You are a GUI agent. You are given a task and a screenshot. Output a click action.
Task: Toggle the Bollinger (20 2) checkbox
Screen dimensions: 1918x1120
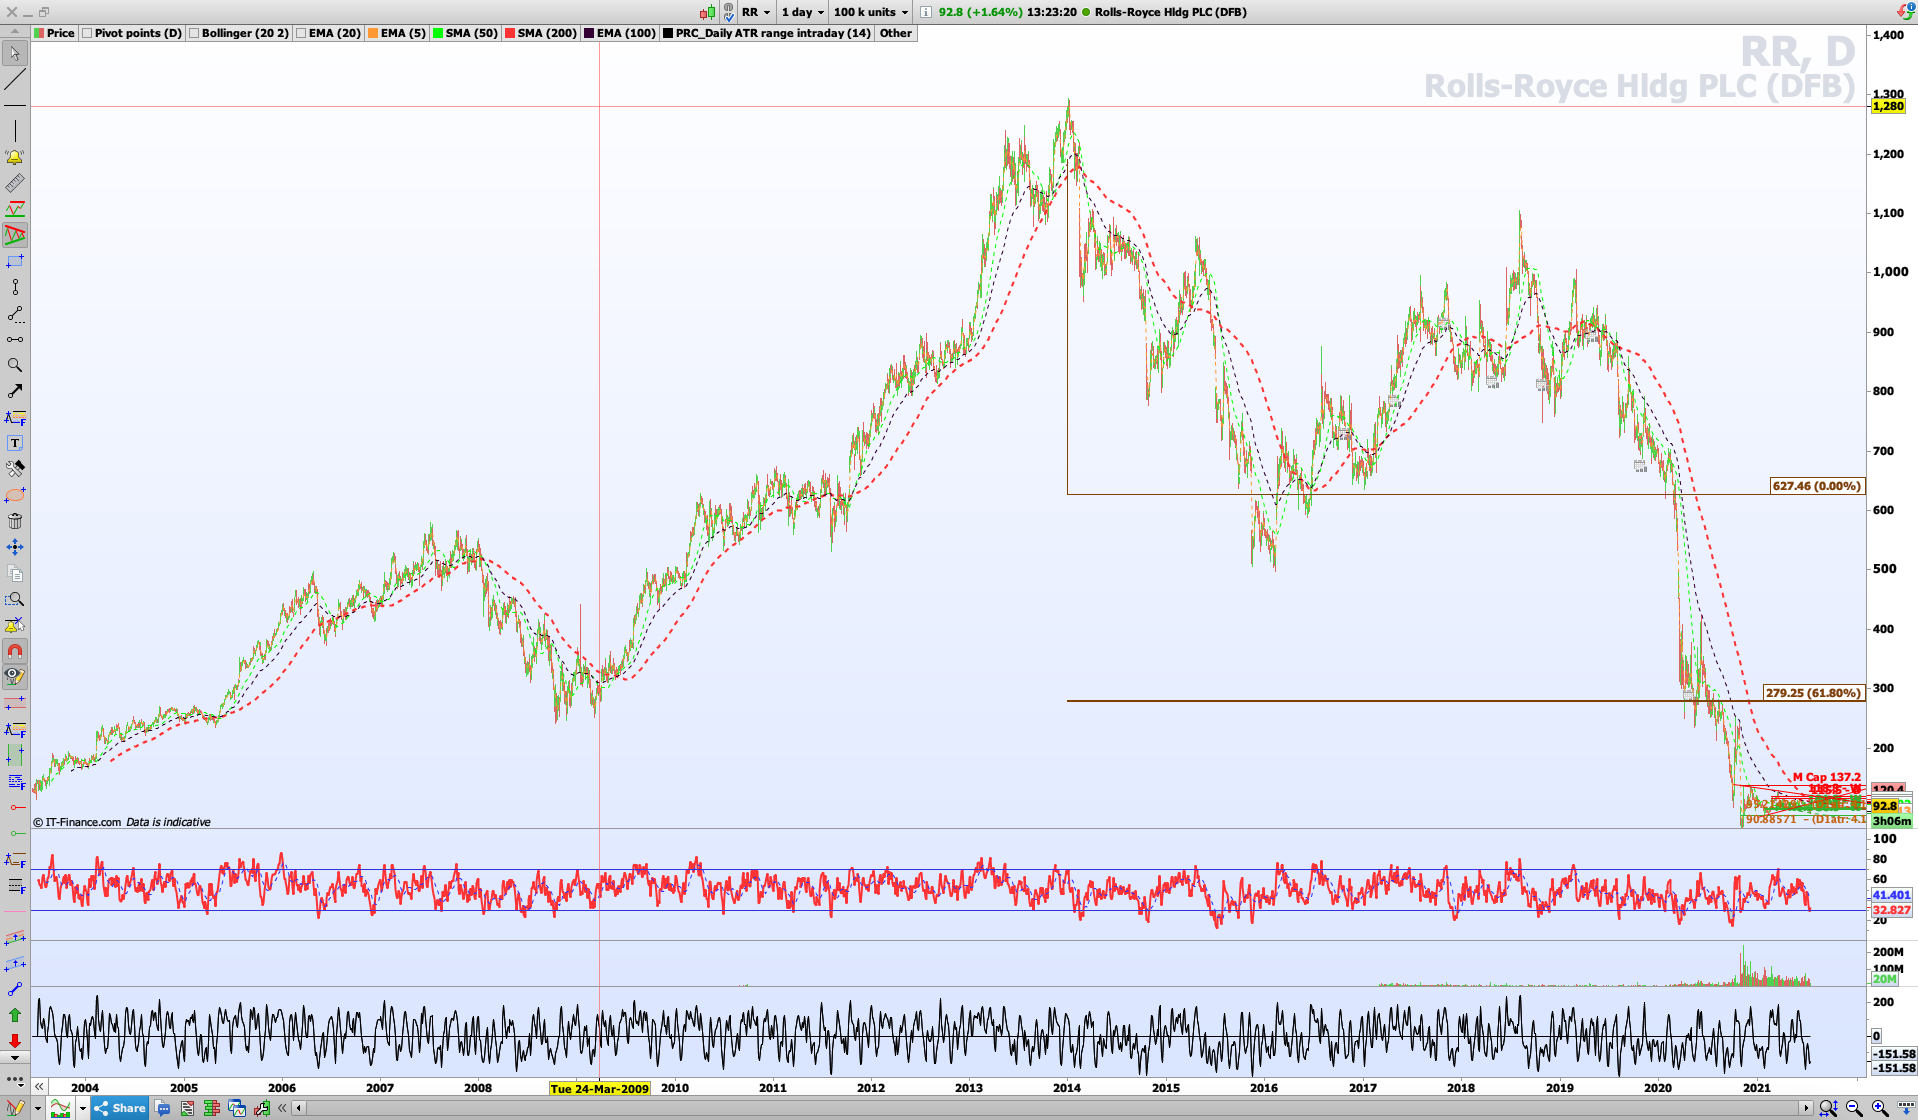tap(195, 33)
